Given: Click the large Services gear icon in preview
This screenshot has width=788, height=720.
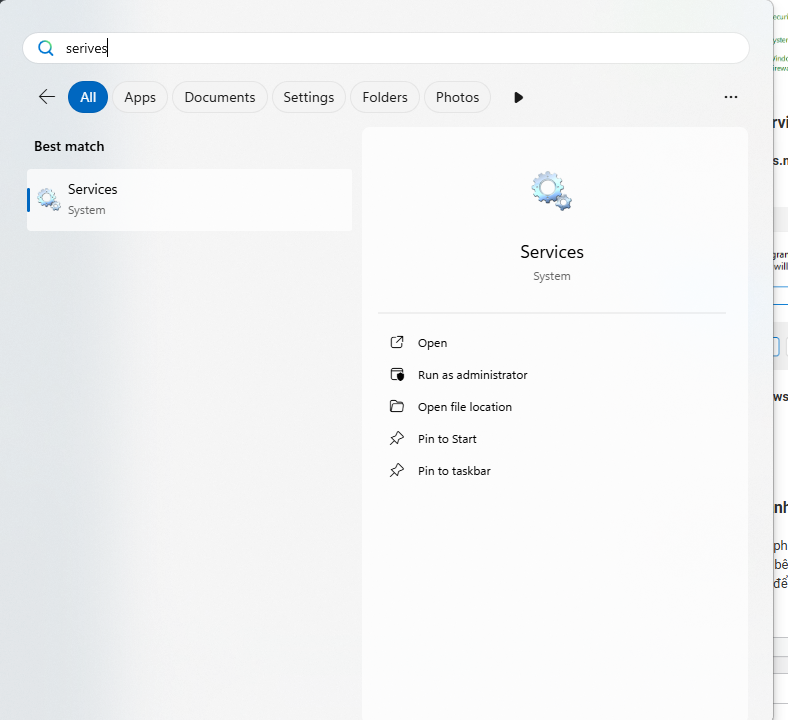Looking at the screenshot, I should click(x=551, y=190).
